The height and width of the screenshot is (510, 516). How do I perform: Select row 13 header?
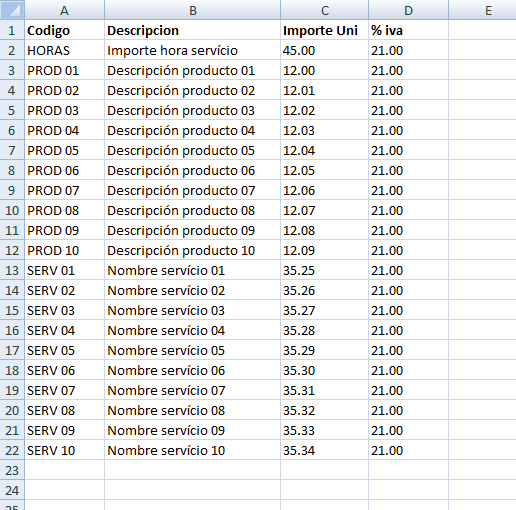12,270
